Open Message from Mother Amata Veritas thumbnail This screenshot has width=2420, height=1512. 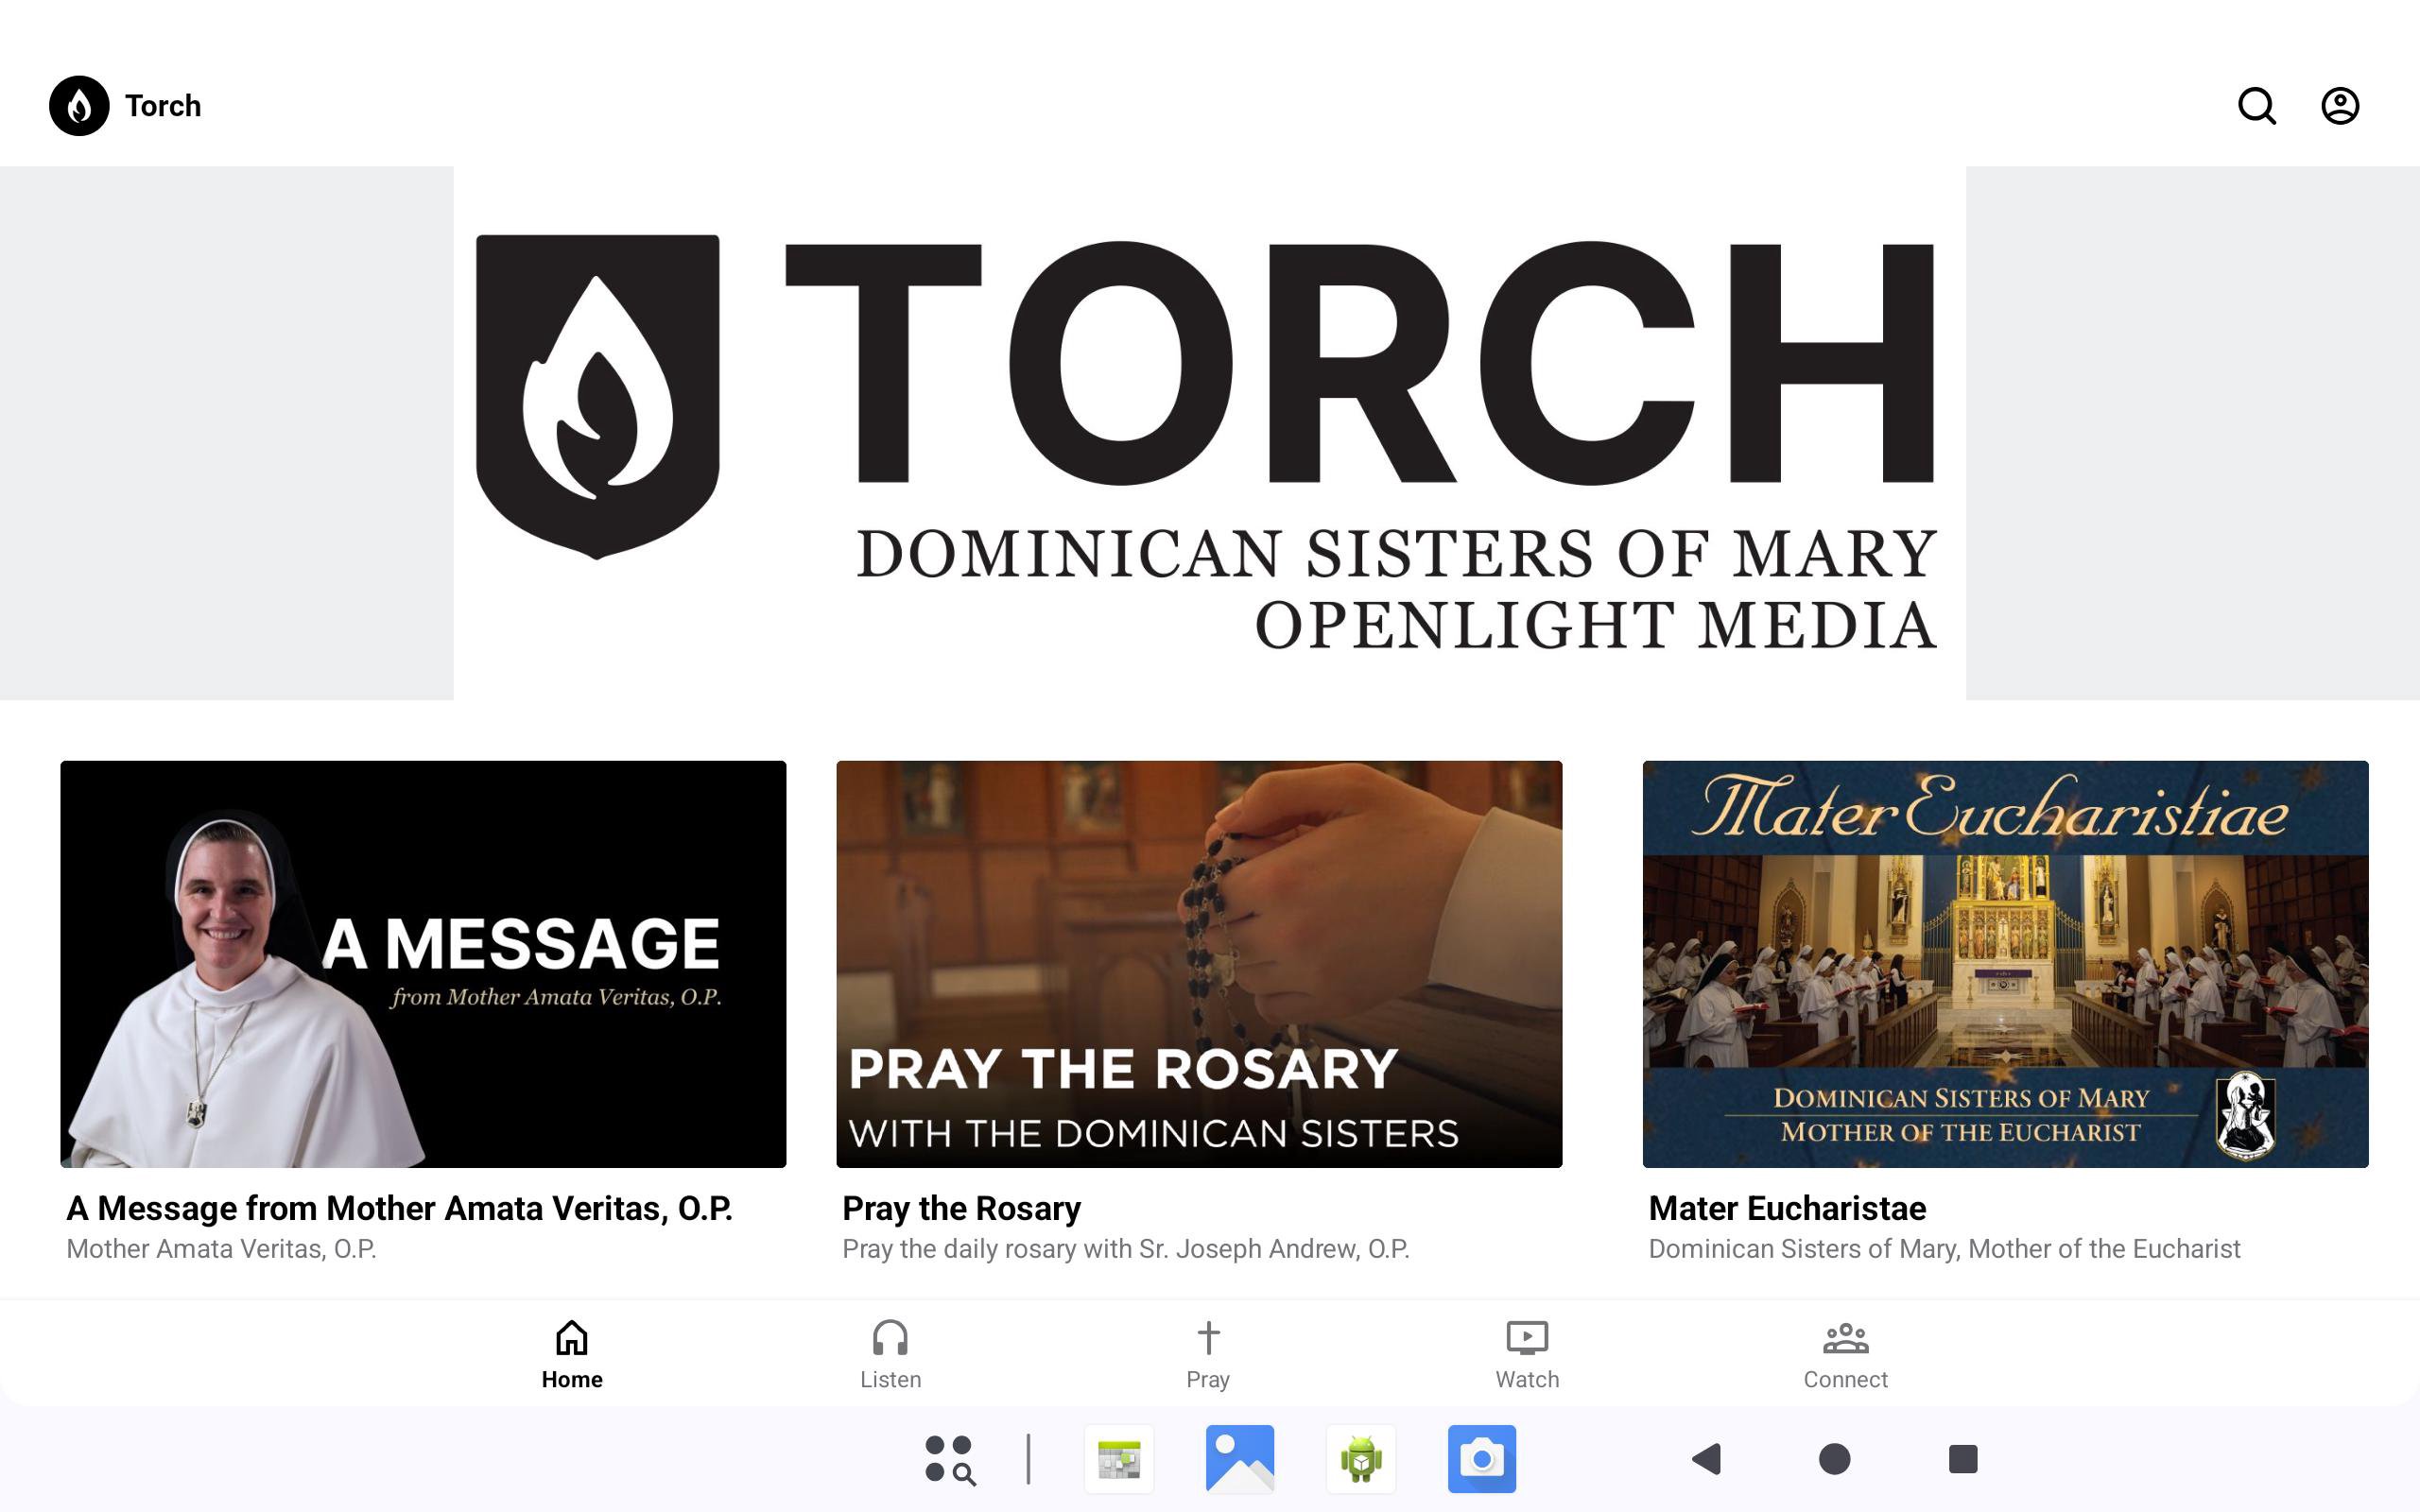[x=423, y=964]
